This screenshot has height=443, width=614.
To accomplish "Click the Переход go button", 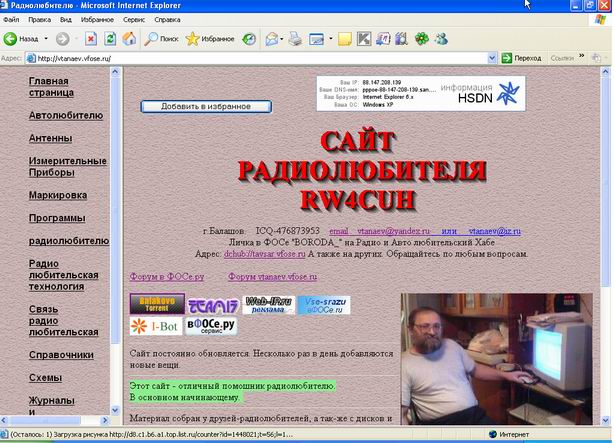I will coord(520,59).
